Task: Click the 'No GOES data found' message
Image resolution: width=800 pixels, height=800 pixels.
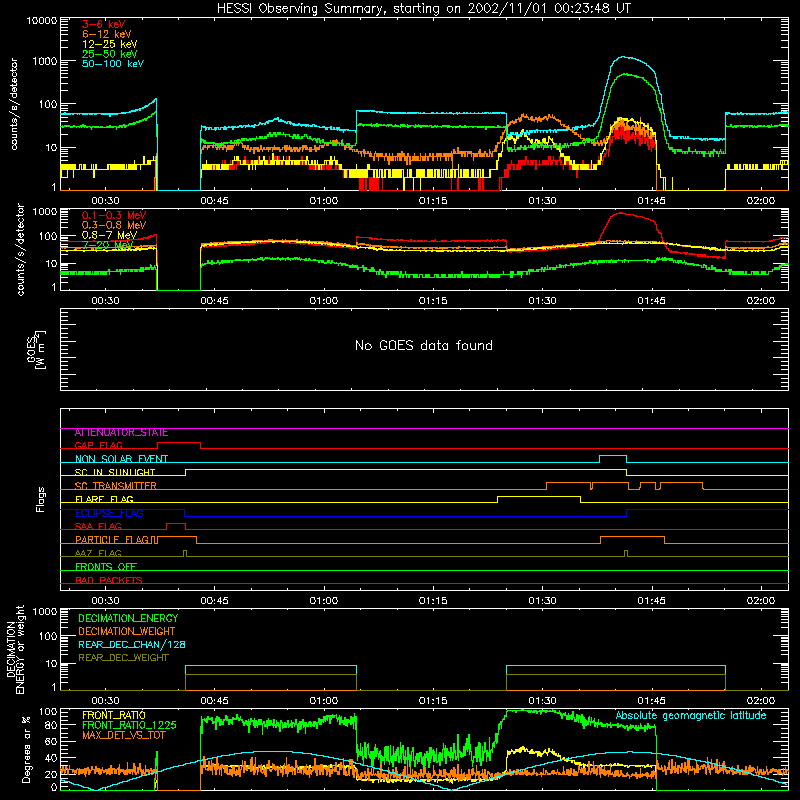Action: pyautogui.click(x=424, y=345)
